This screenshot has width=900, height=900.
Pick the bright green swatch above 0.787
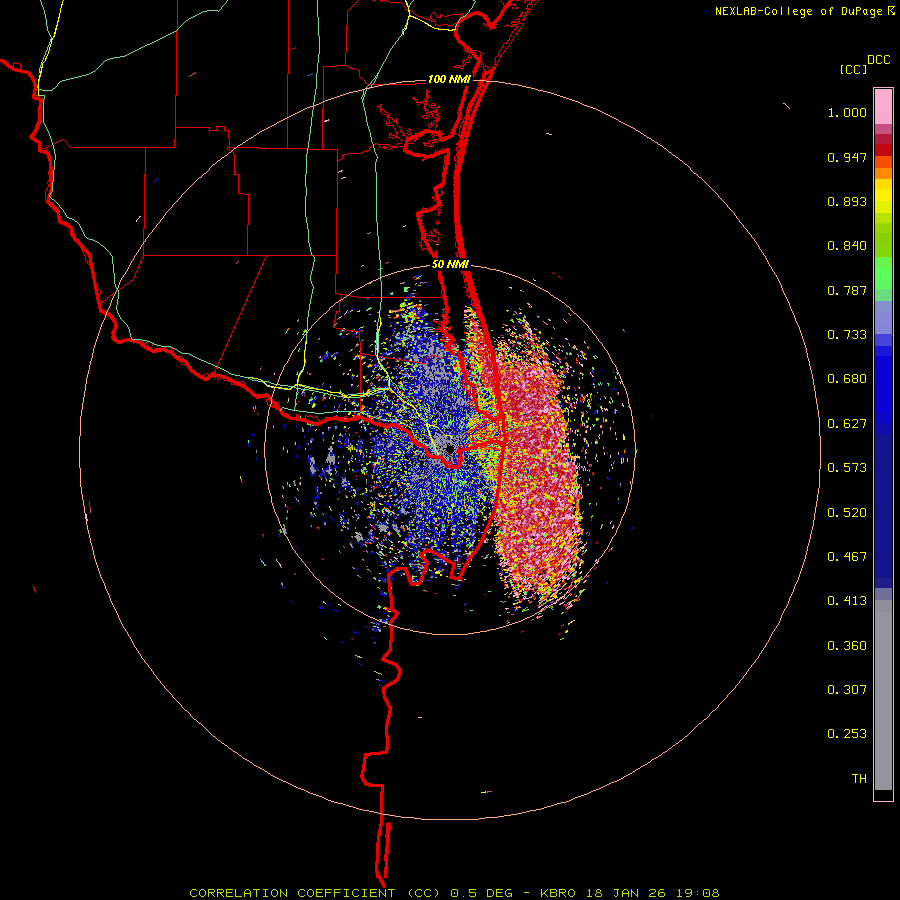(883, 273)
